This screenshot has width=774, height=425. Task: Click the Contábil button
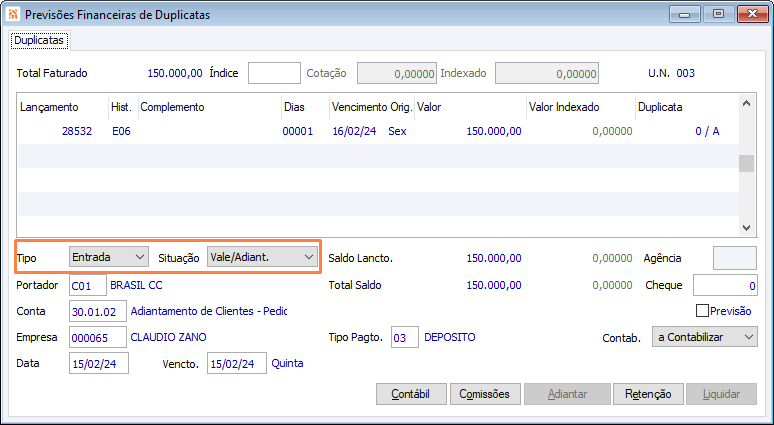pyautogui.click(x=411, y=394)
